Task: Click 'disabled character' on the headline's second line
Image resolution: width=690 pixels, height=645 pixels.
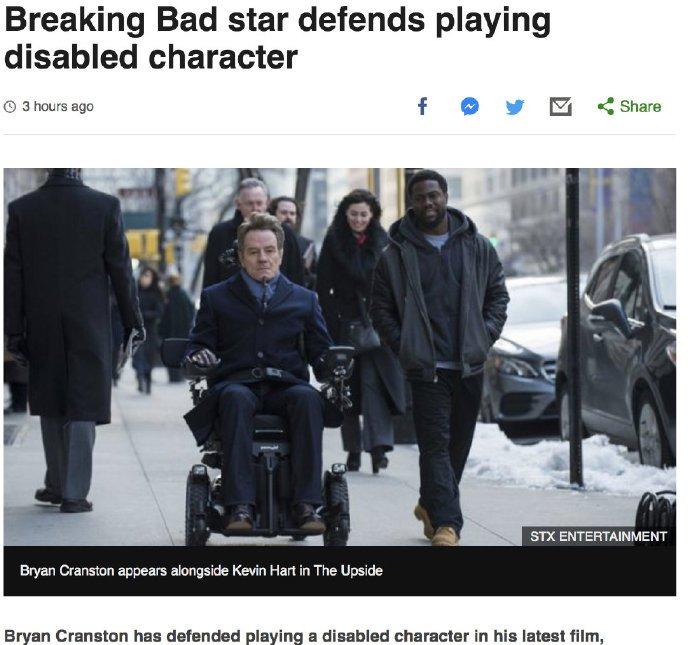Action: point(151,57)
